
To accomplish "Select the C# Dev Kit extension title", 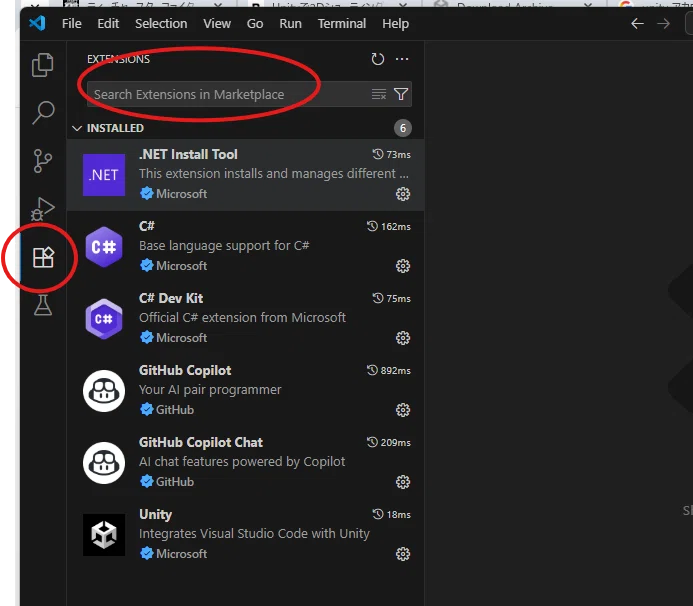I will click(x=171, y=298).
